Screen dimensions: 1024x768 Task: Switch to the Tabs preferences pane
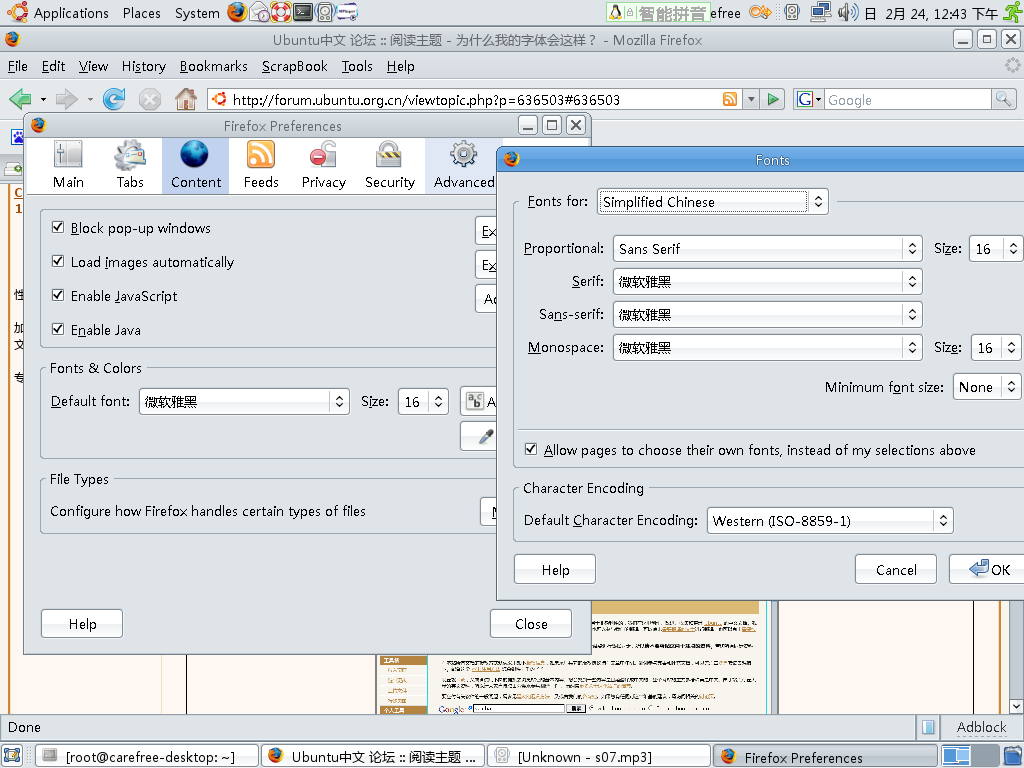click(x=130, y=165)
